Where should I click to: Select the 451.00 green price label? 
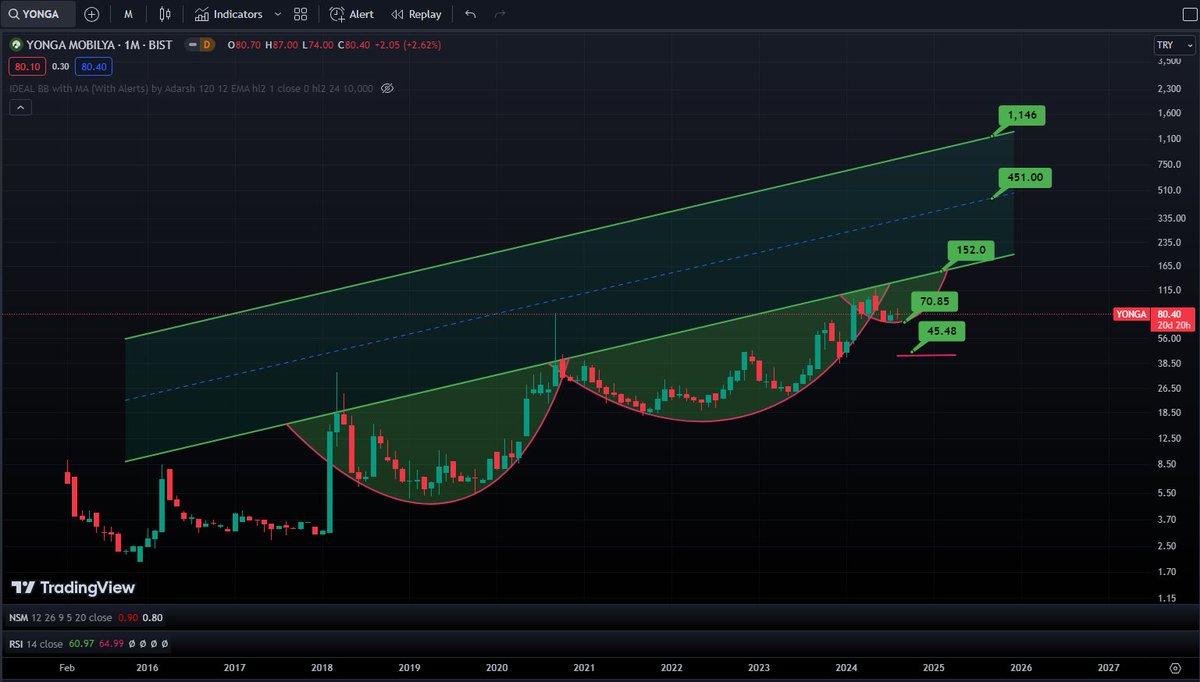pos(1024,177)
